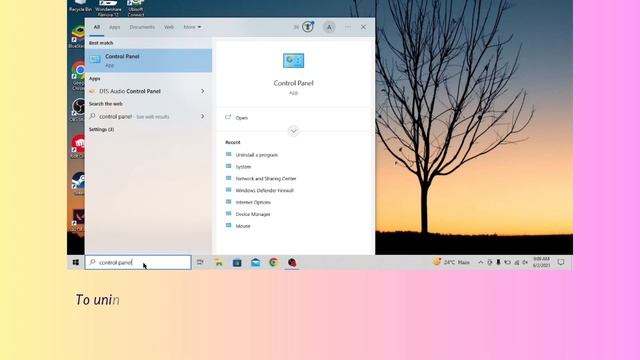Open Wondershare Filmora desktop shortcut
This screenshot has width=640, height=360.
[108, 8]
